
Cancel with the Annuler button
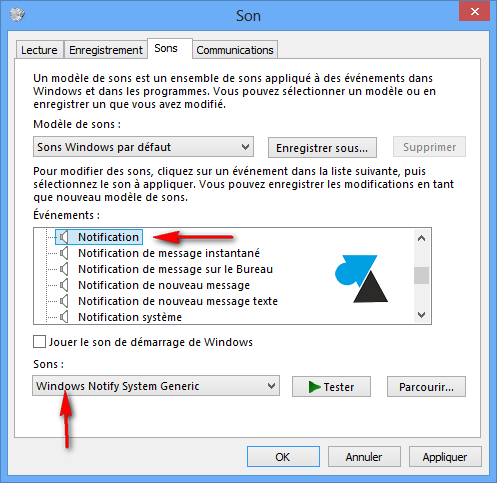364,457
